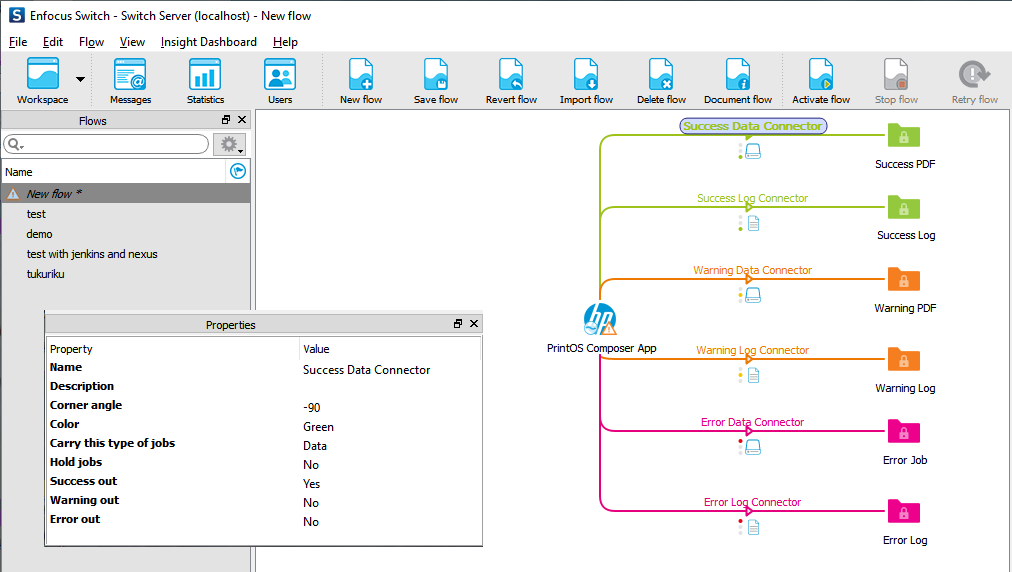
Task: Click log document icon under Error Log Connector
Action: point(753,527)
